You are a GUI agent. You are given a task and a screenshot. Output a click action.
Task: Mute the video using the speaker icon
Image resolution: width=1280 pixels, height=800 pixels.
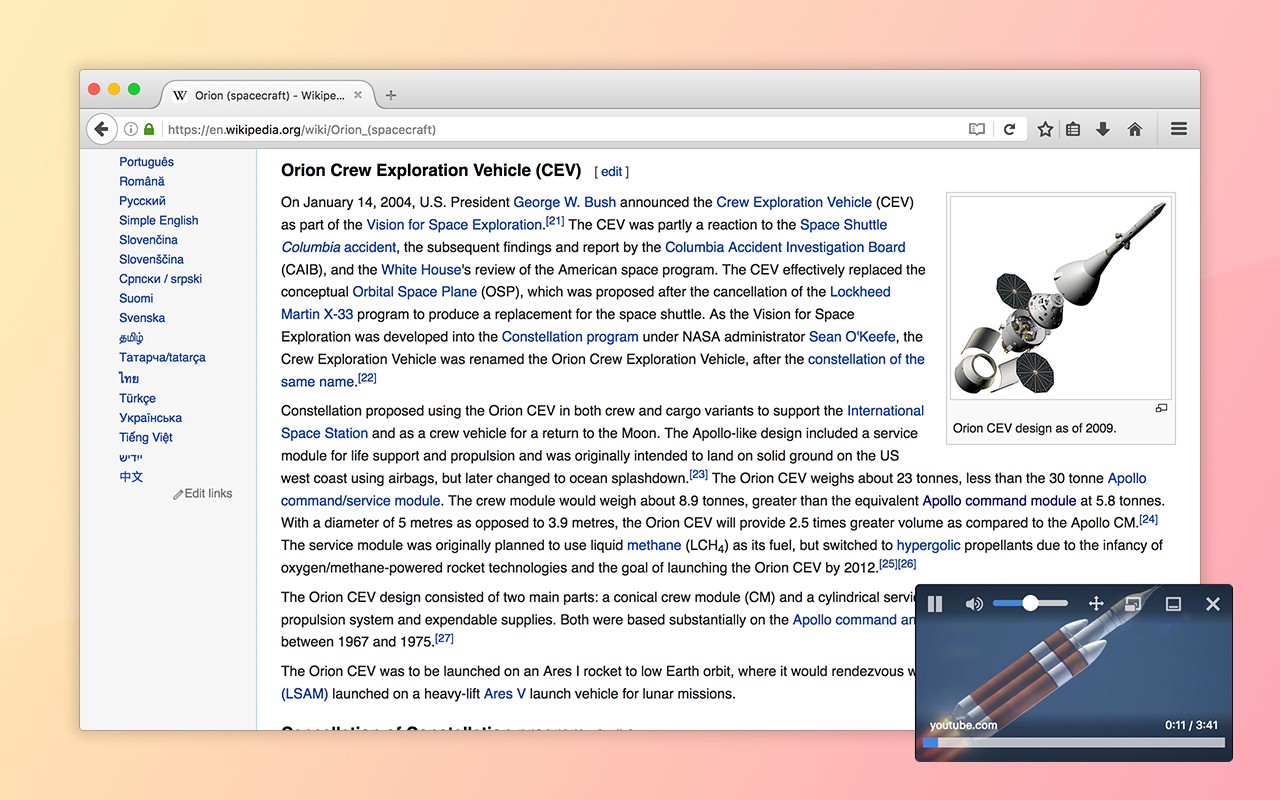974,604
